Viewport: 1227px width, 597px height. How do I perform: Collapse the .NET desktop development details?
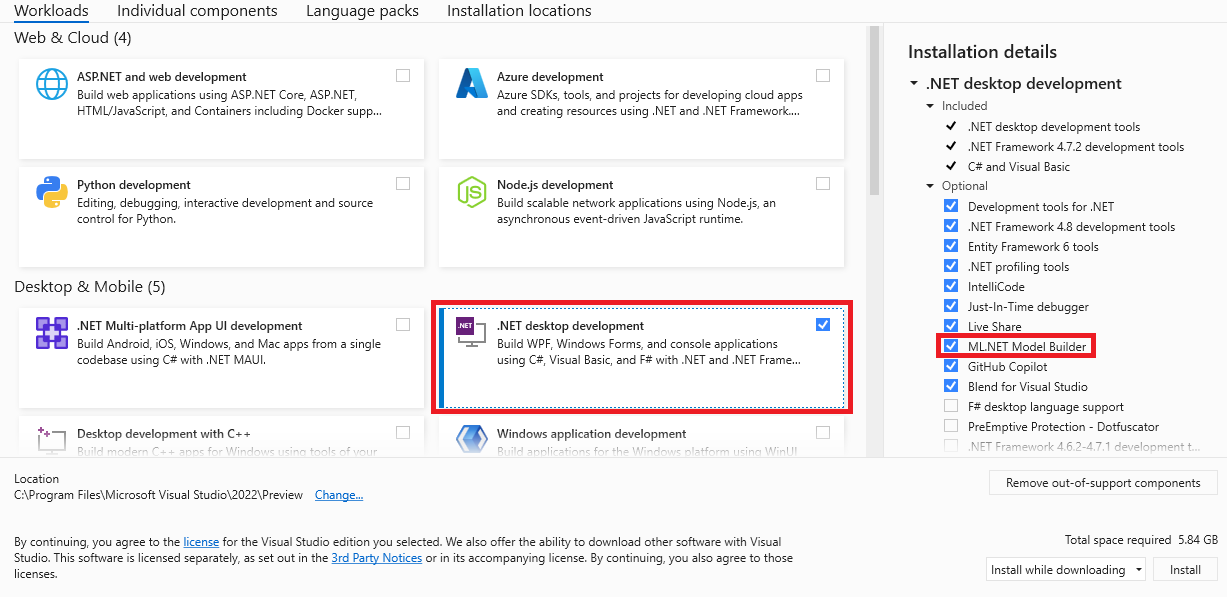tap(913, 84)
